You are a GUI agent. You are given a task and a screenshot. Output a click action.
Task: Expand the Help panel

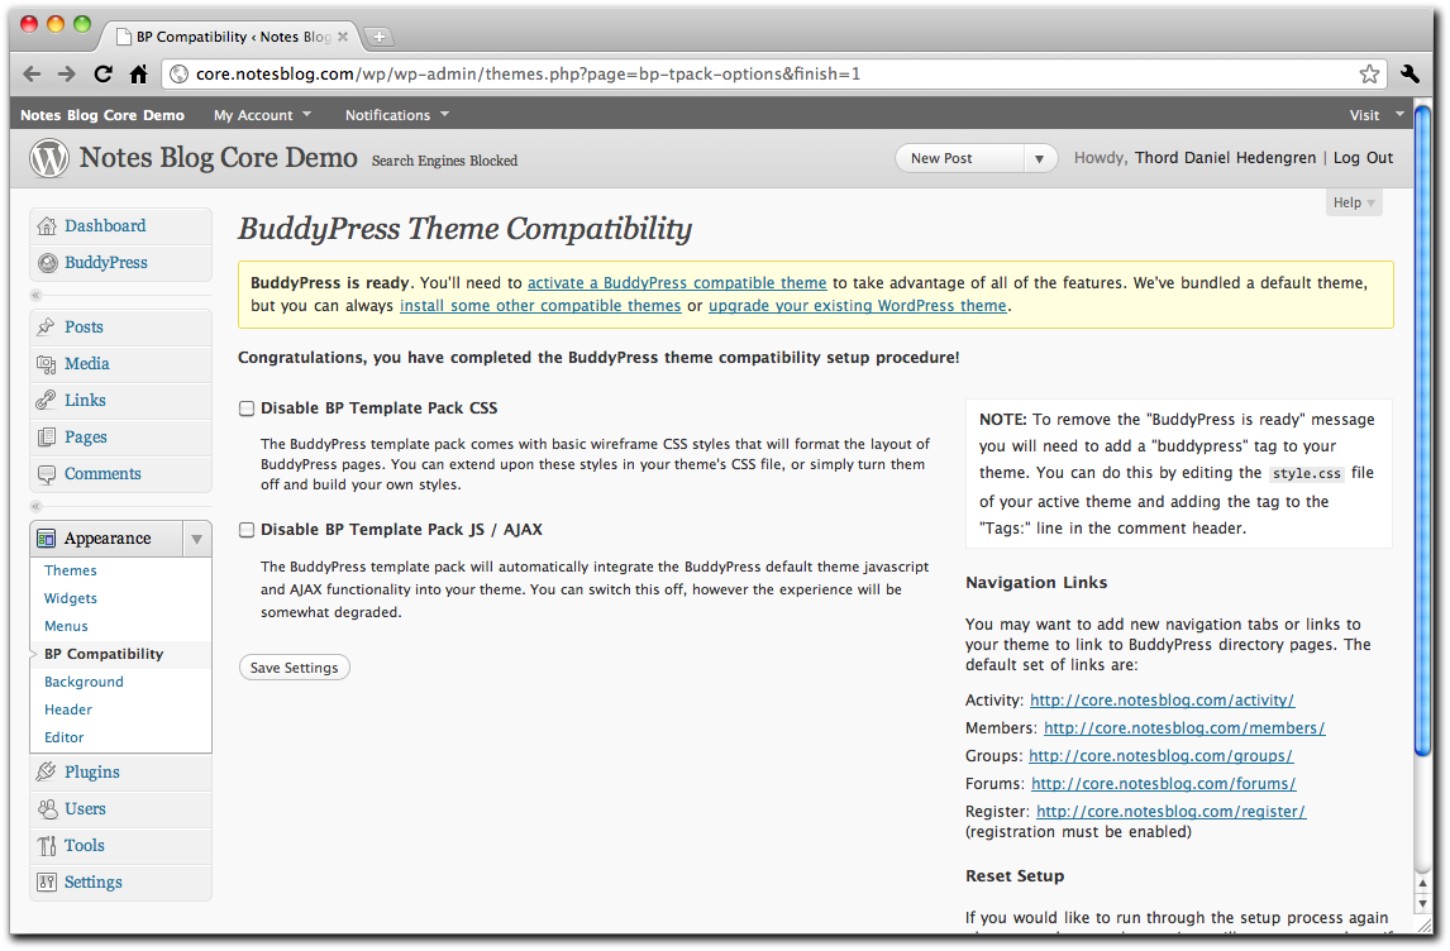(1354, 203)
